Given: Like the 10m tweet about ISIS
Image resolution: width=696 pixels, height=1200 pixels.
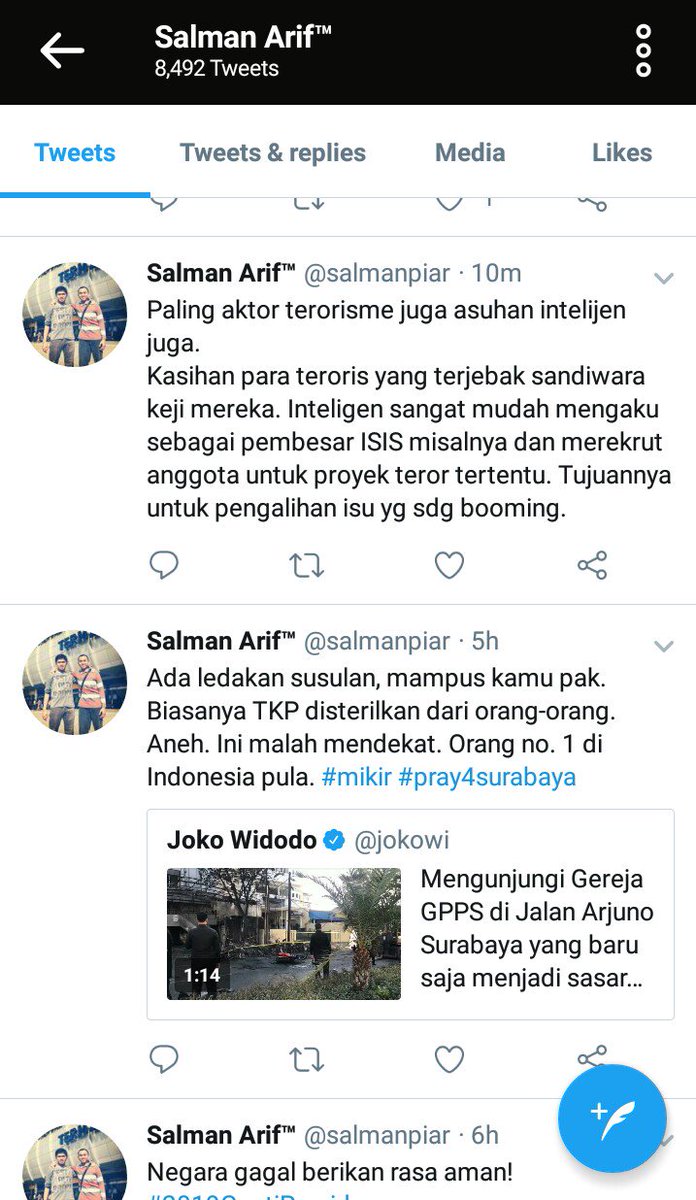Looking at the screenshot, I should click(450, 566).
